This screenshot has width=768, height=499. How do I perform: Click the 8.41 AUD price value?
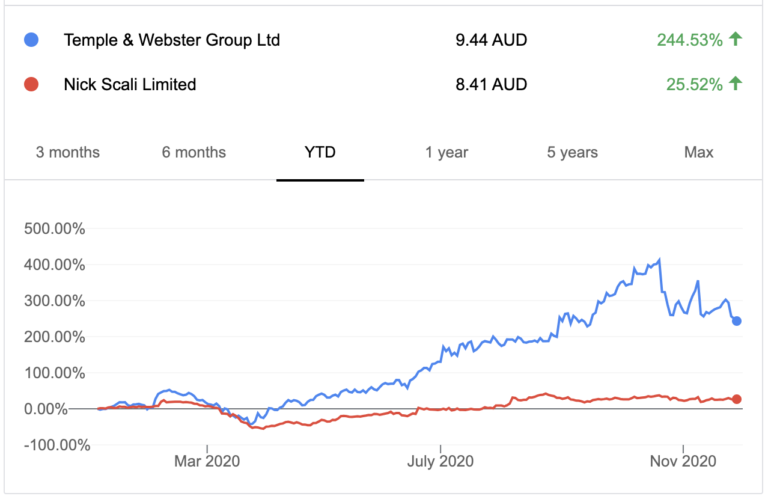pyautogui.click(x=490, y=85)
